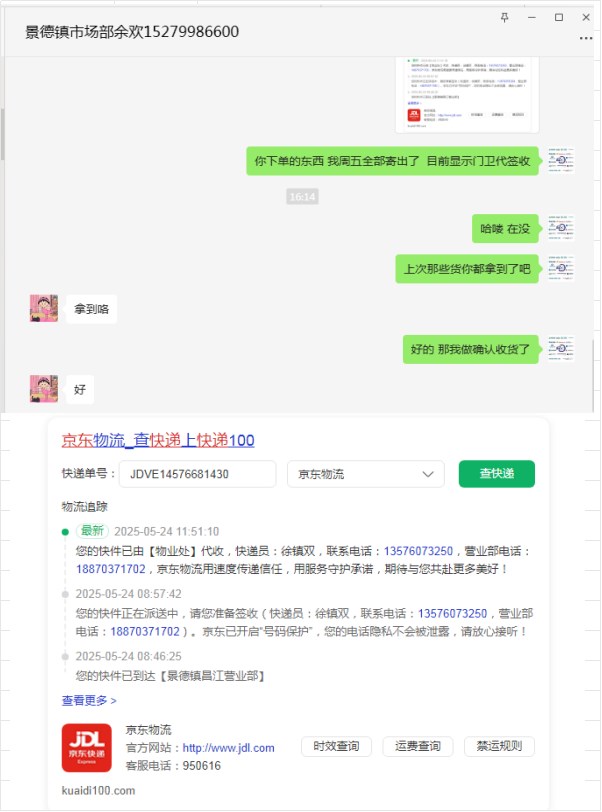Open the 运费查询 option
Image resolution: width=602 pixels, height=812 pixels.
tap(418, 746)
